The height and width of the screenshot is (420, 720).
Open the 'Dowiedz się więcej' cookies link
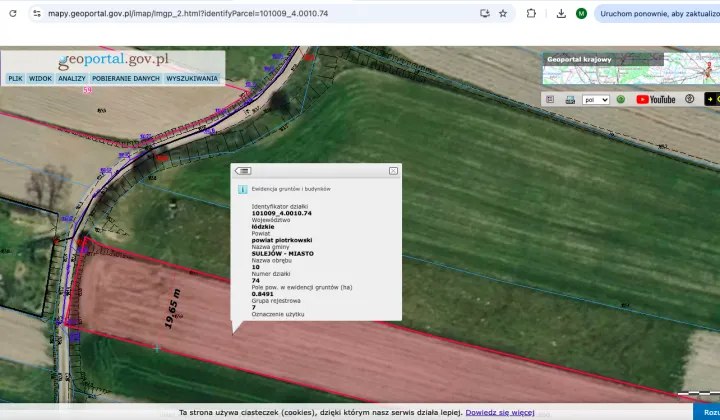(x=500, y=412)
